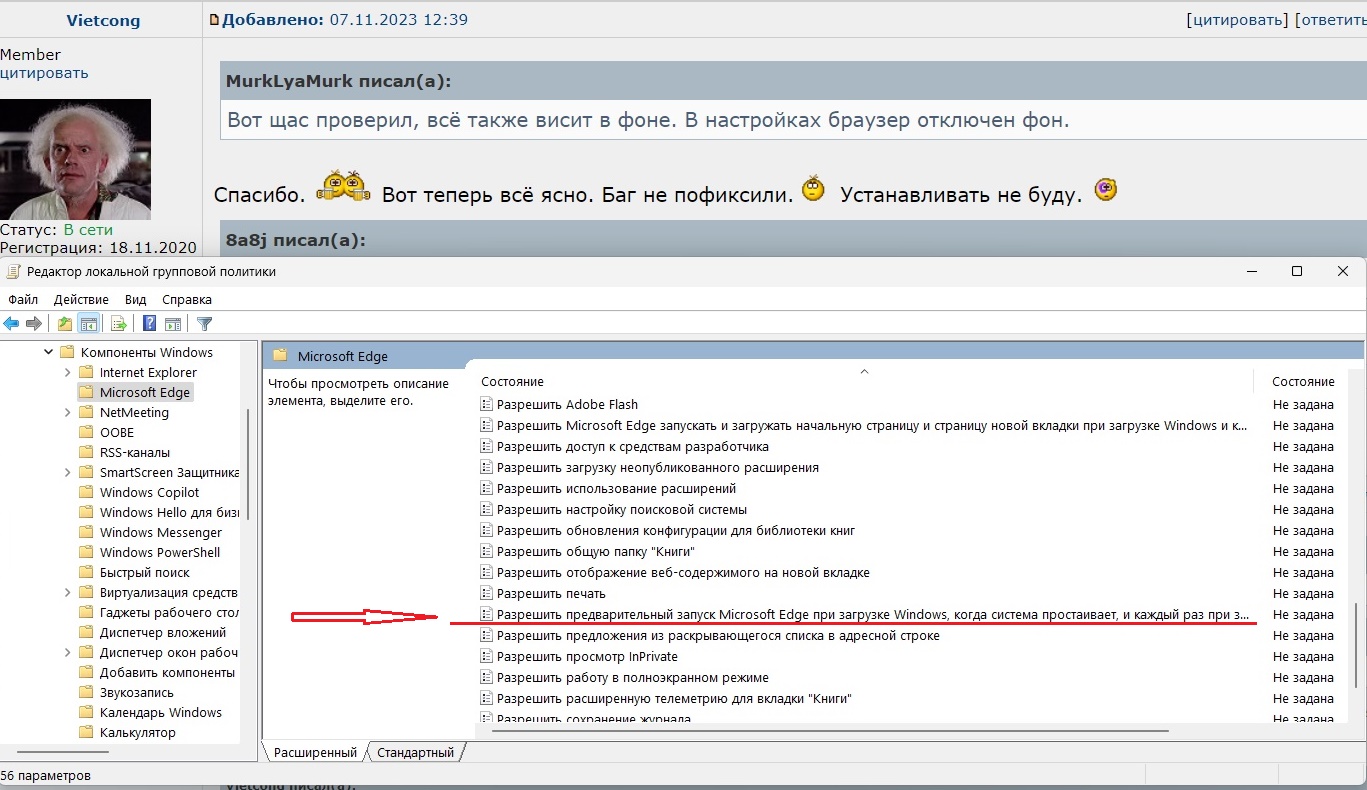Click the folder icon beside RSS-каналы
The image size is (1367, 790).
coord(86,452)
